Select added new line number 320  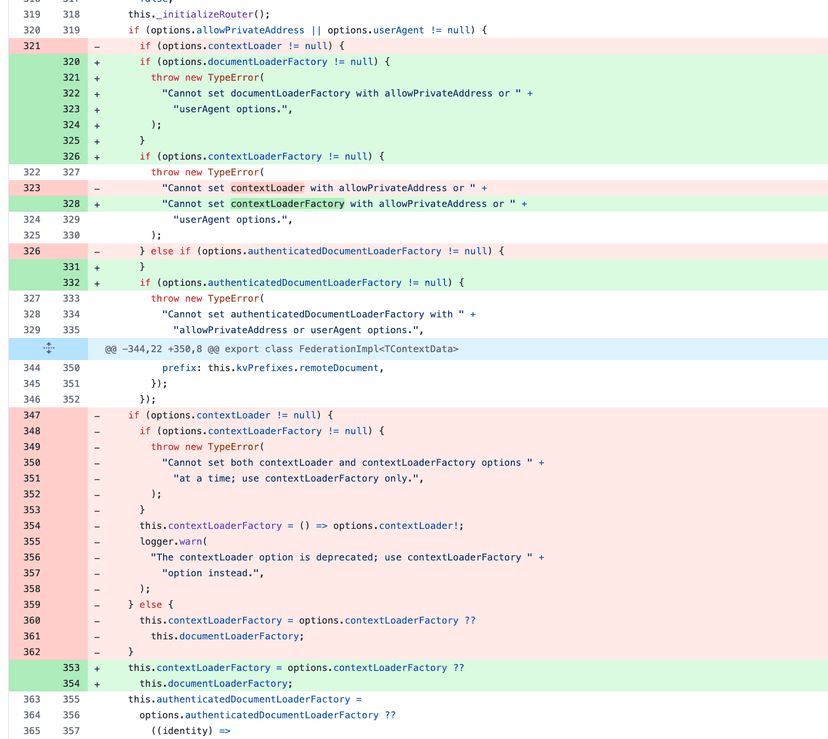(x=70, y=62)
